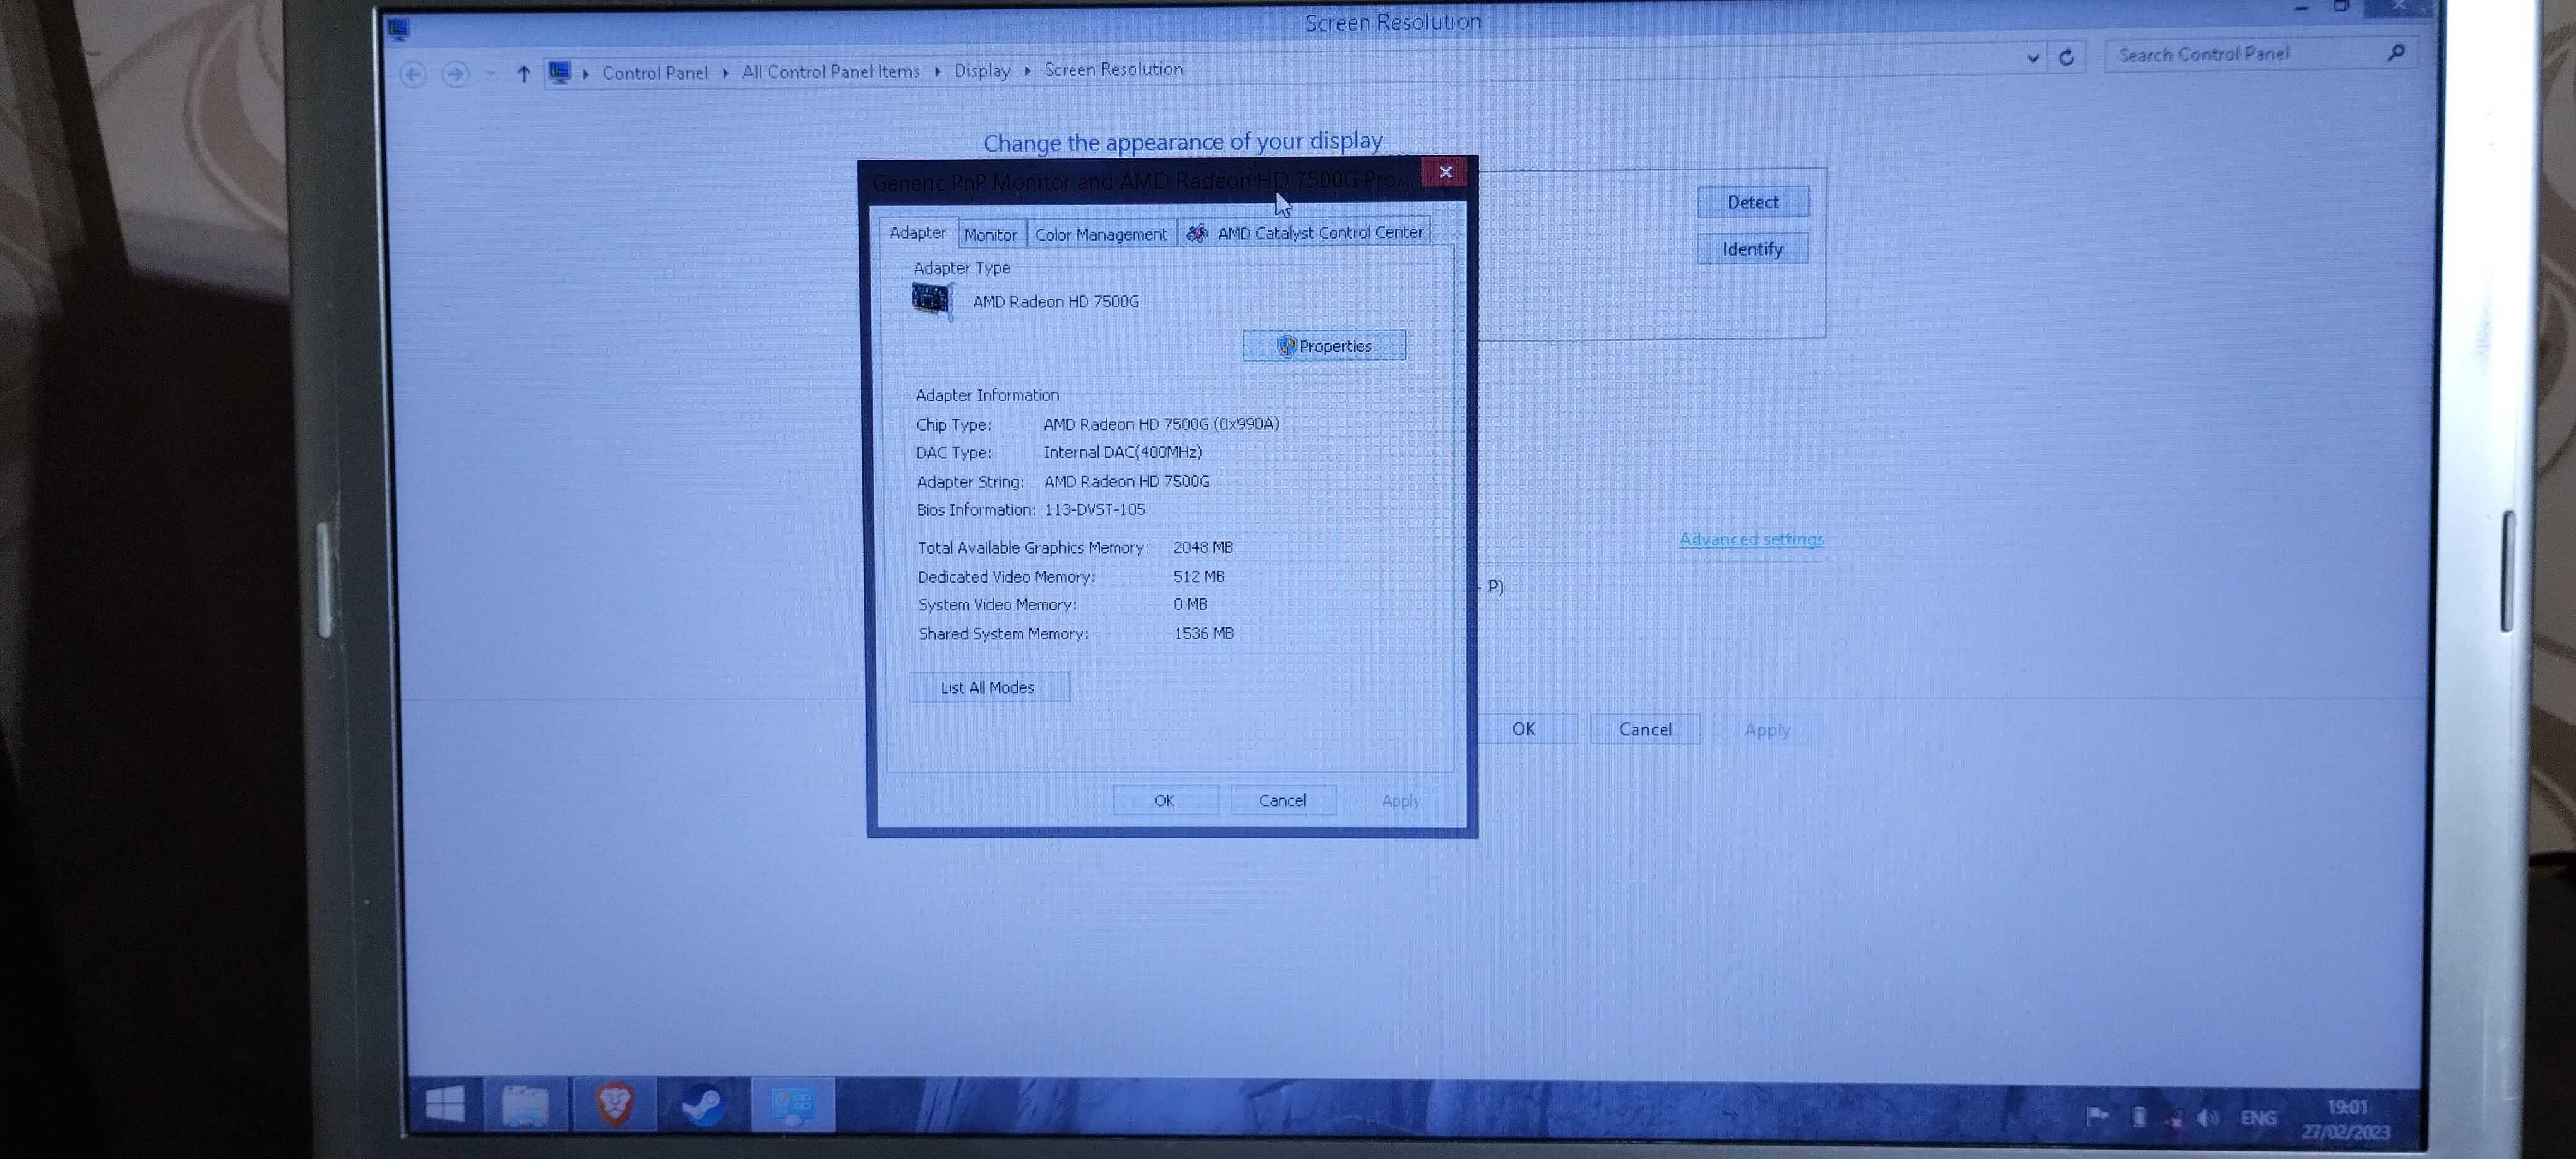Switch to the Adapter tab
2576x1159 pixels.
click(917, 232)
